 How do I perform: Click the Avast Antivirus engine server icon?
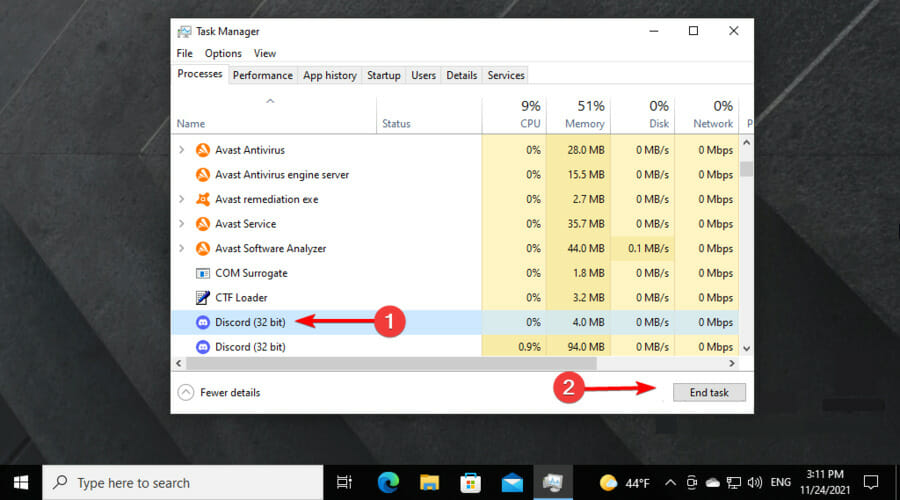203,175
